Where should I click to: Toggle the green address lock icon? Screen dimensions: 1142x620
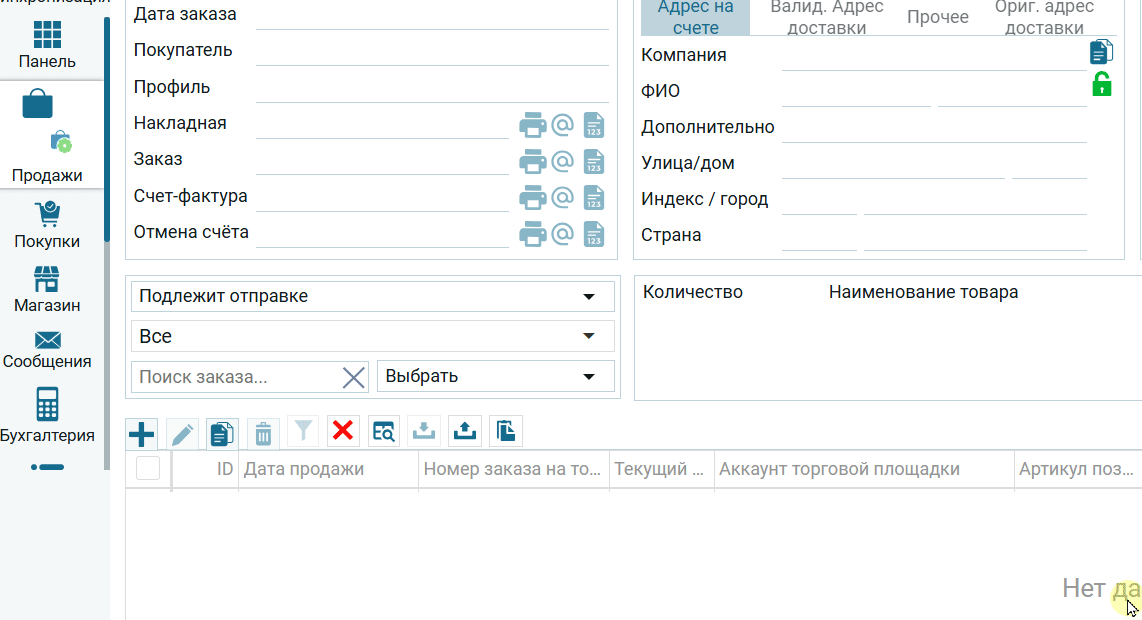[x=1101, y=85]
